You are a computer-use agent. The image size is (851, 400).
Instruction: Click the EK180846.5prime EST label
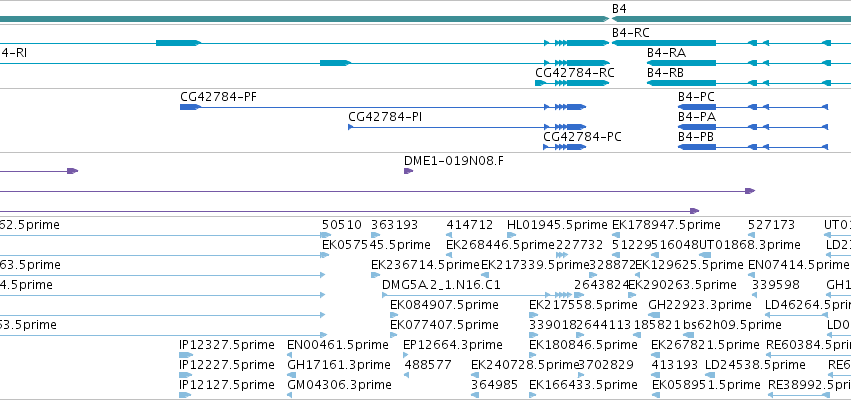point(583,345)
